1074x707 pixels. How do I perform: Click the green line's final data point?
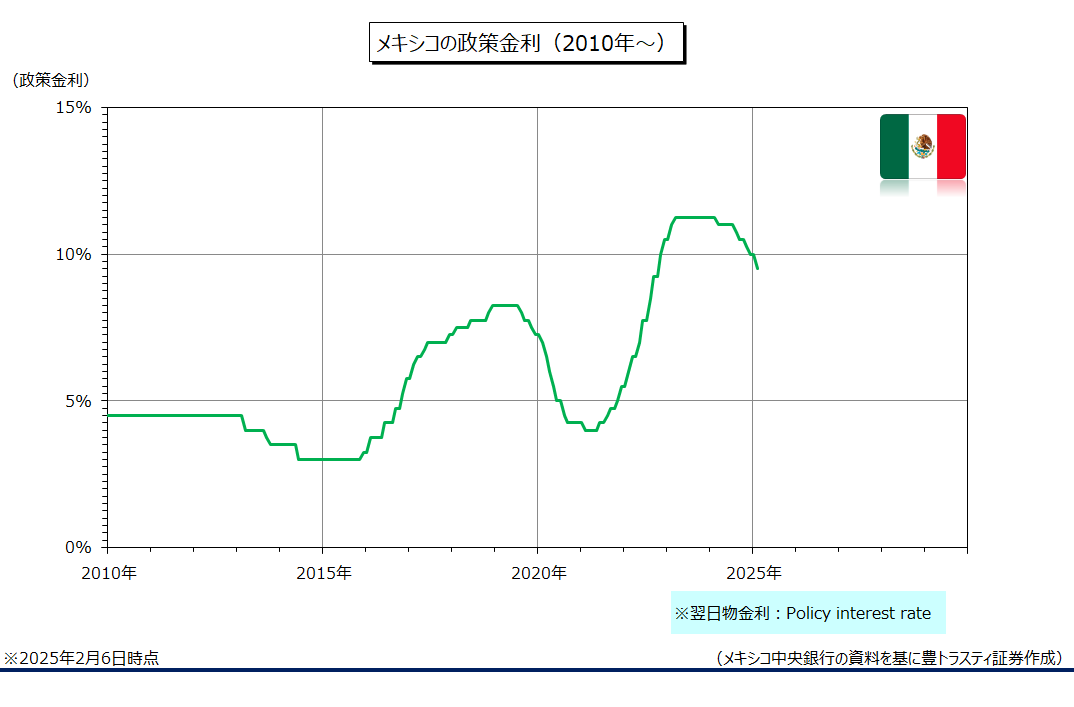(x=757, y=268)
